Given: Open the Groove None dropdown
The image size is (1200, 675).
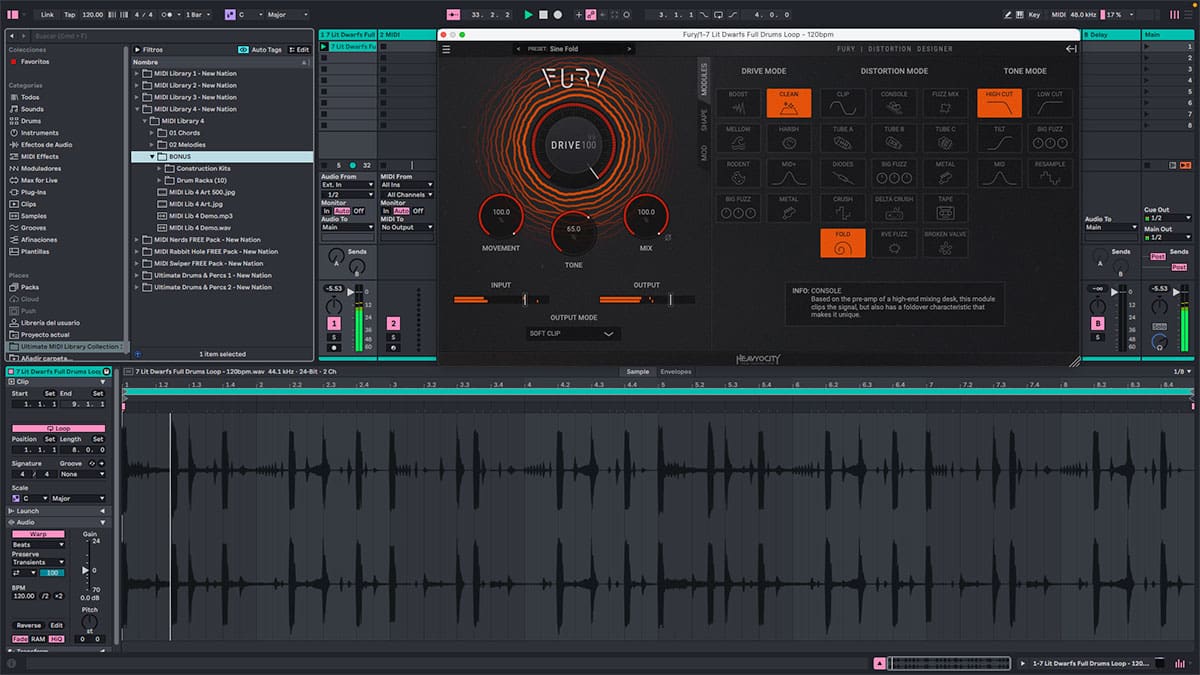Looking at the screenshot, I should pyautogui.click(x=82, y=474).
